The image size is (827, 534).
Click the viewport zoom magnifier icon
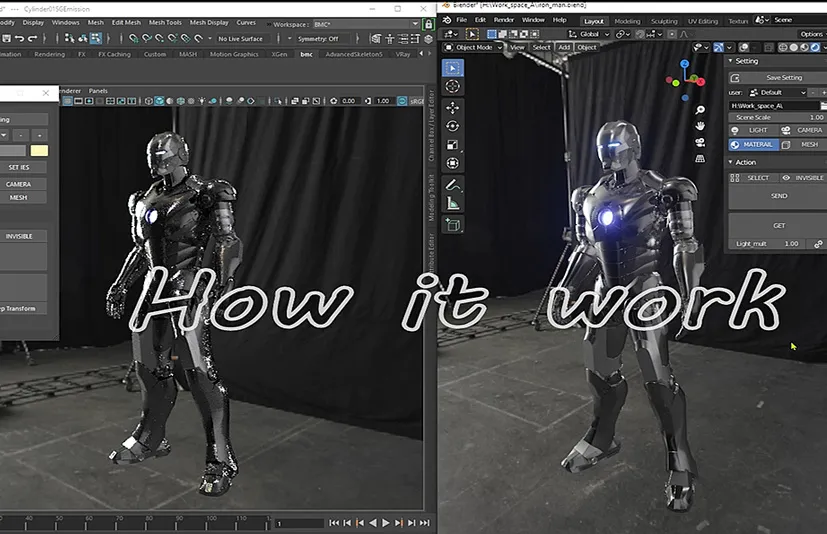pyautogui.click(x=700, y=110)
